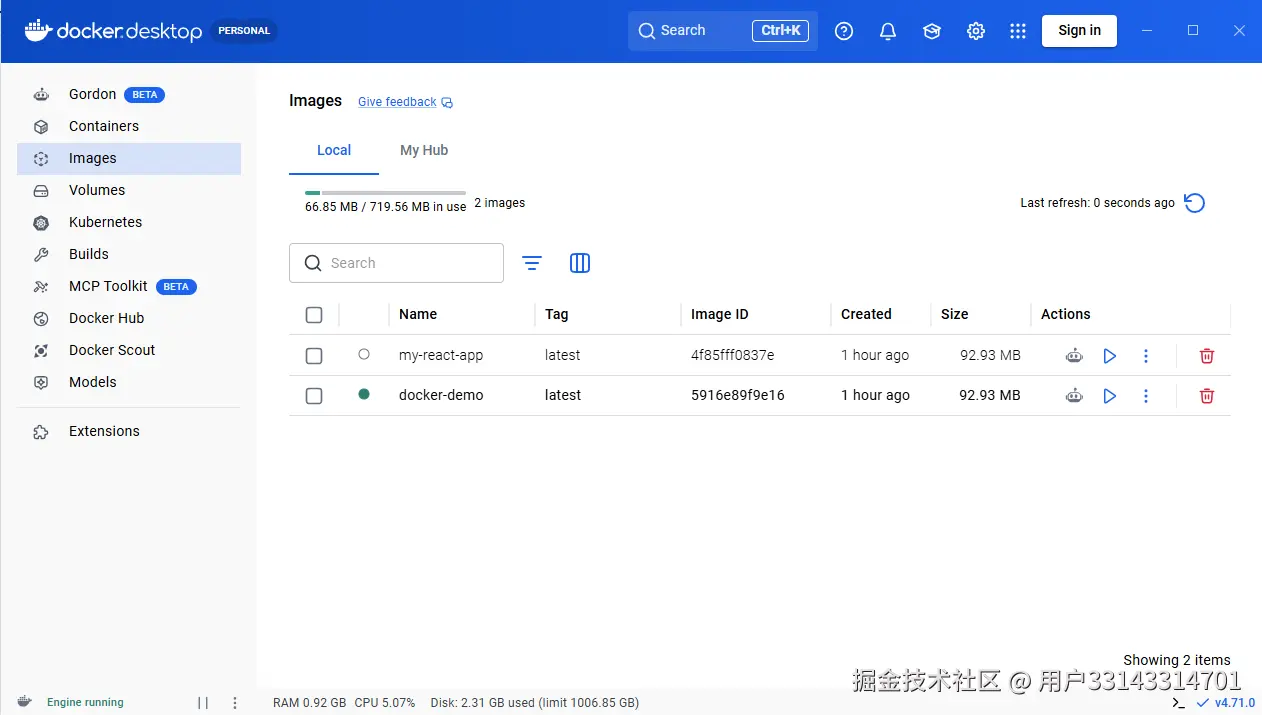Sort by Name column header
The width and height of the screenshot is (1262, 715).
[x=418, y=314]
